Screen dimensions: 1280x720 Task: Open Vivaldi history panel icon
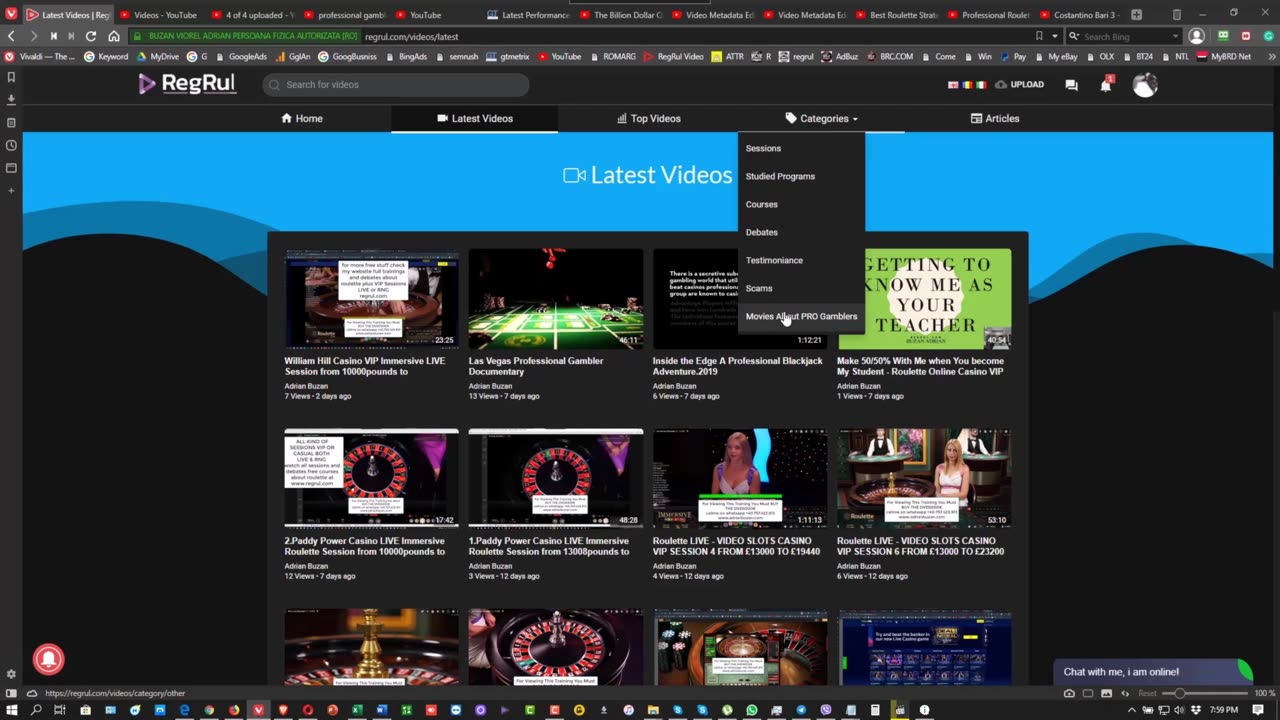click(11, 145)
